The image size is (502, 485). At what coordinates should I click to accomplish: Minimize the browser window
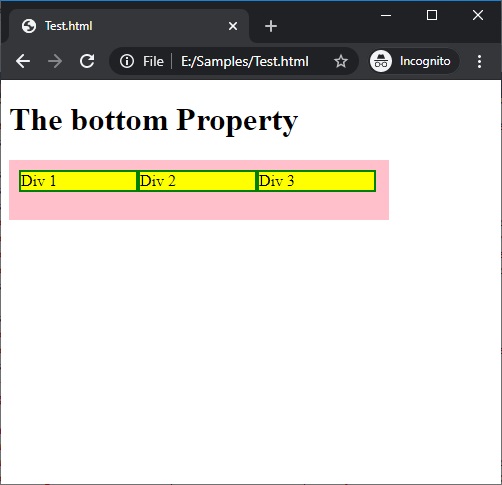386,15
